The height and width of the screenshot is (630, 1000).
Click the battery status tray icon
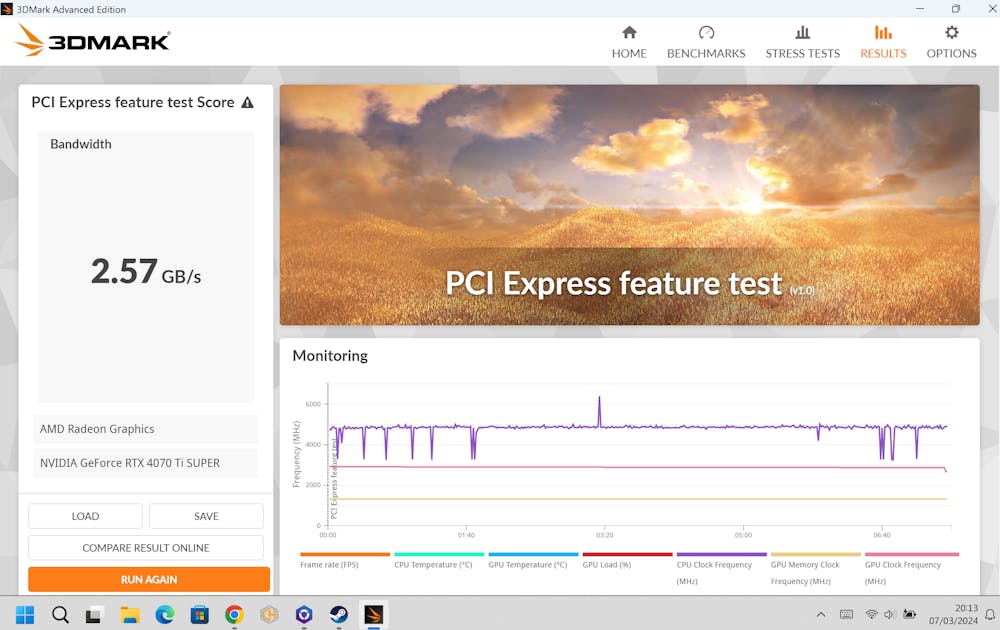[909, 615]
